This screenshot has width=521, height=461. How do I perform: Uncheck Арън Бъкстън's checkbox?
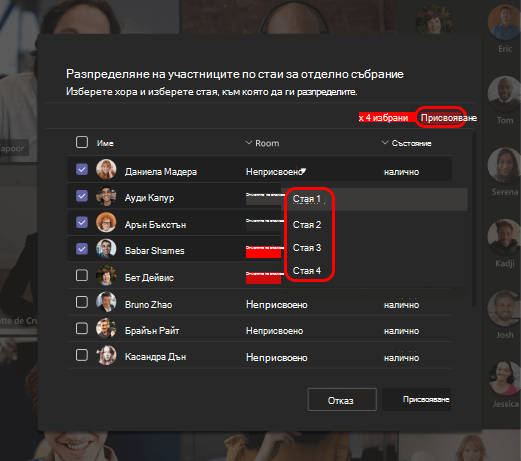click(82, 222)
